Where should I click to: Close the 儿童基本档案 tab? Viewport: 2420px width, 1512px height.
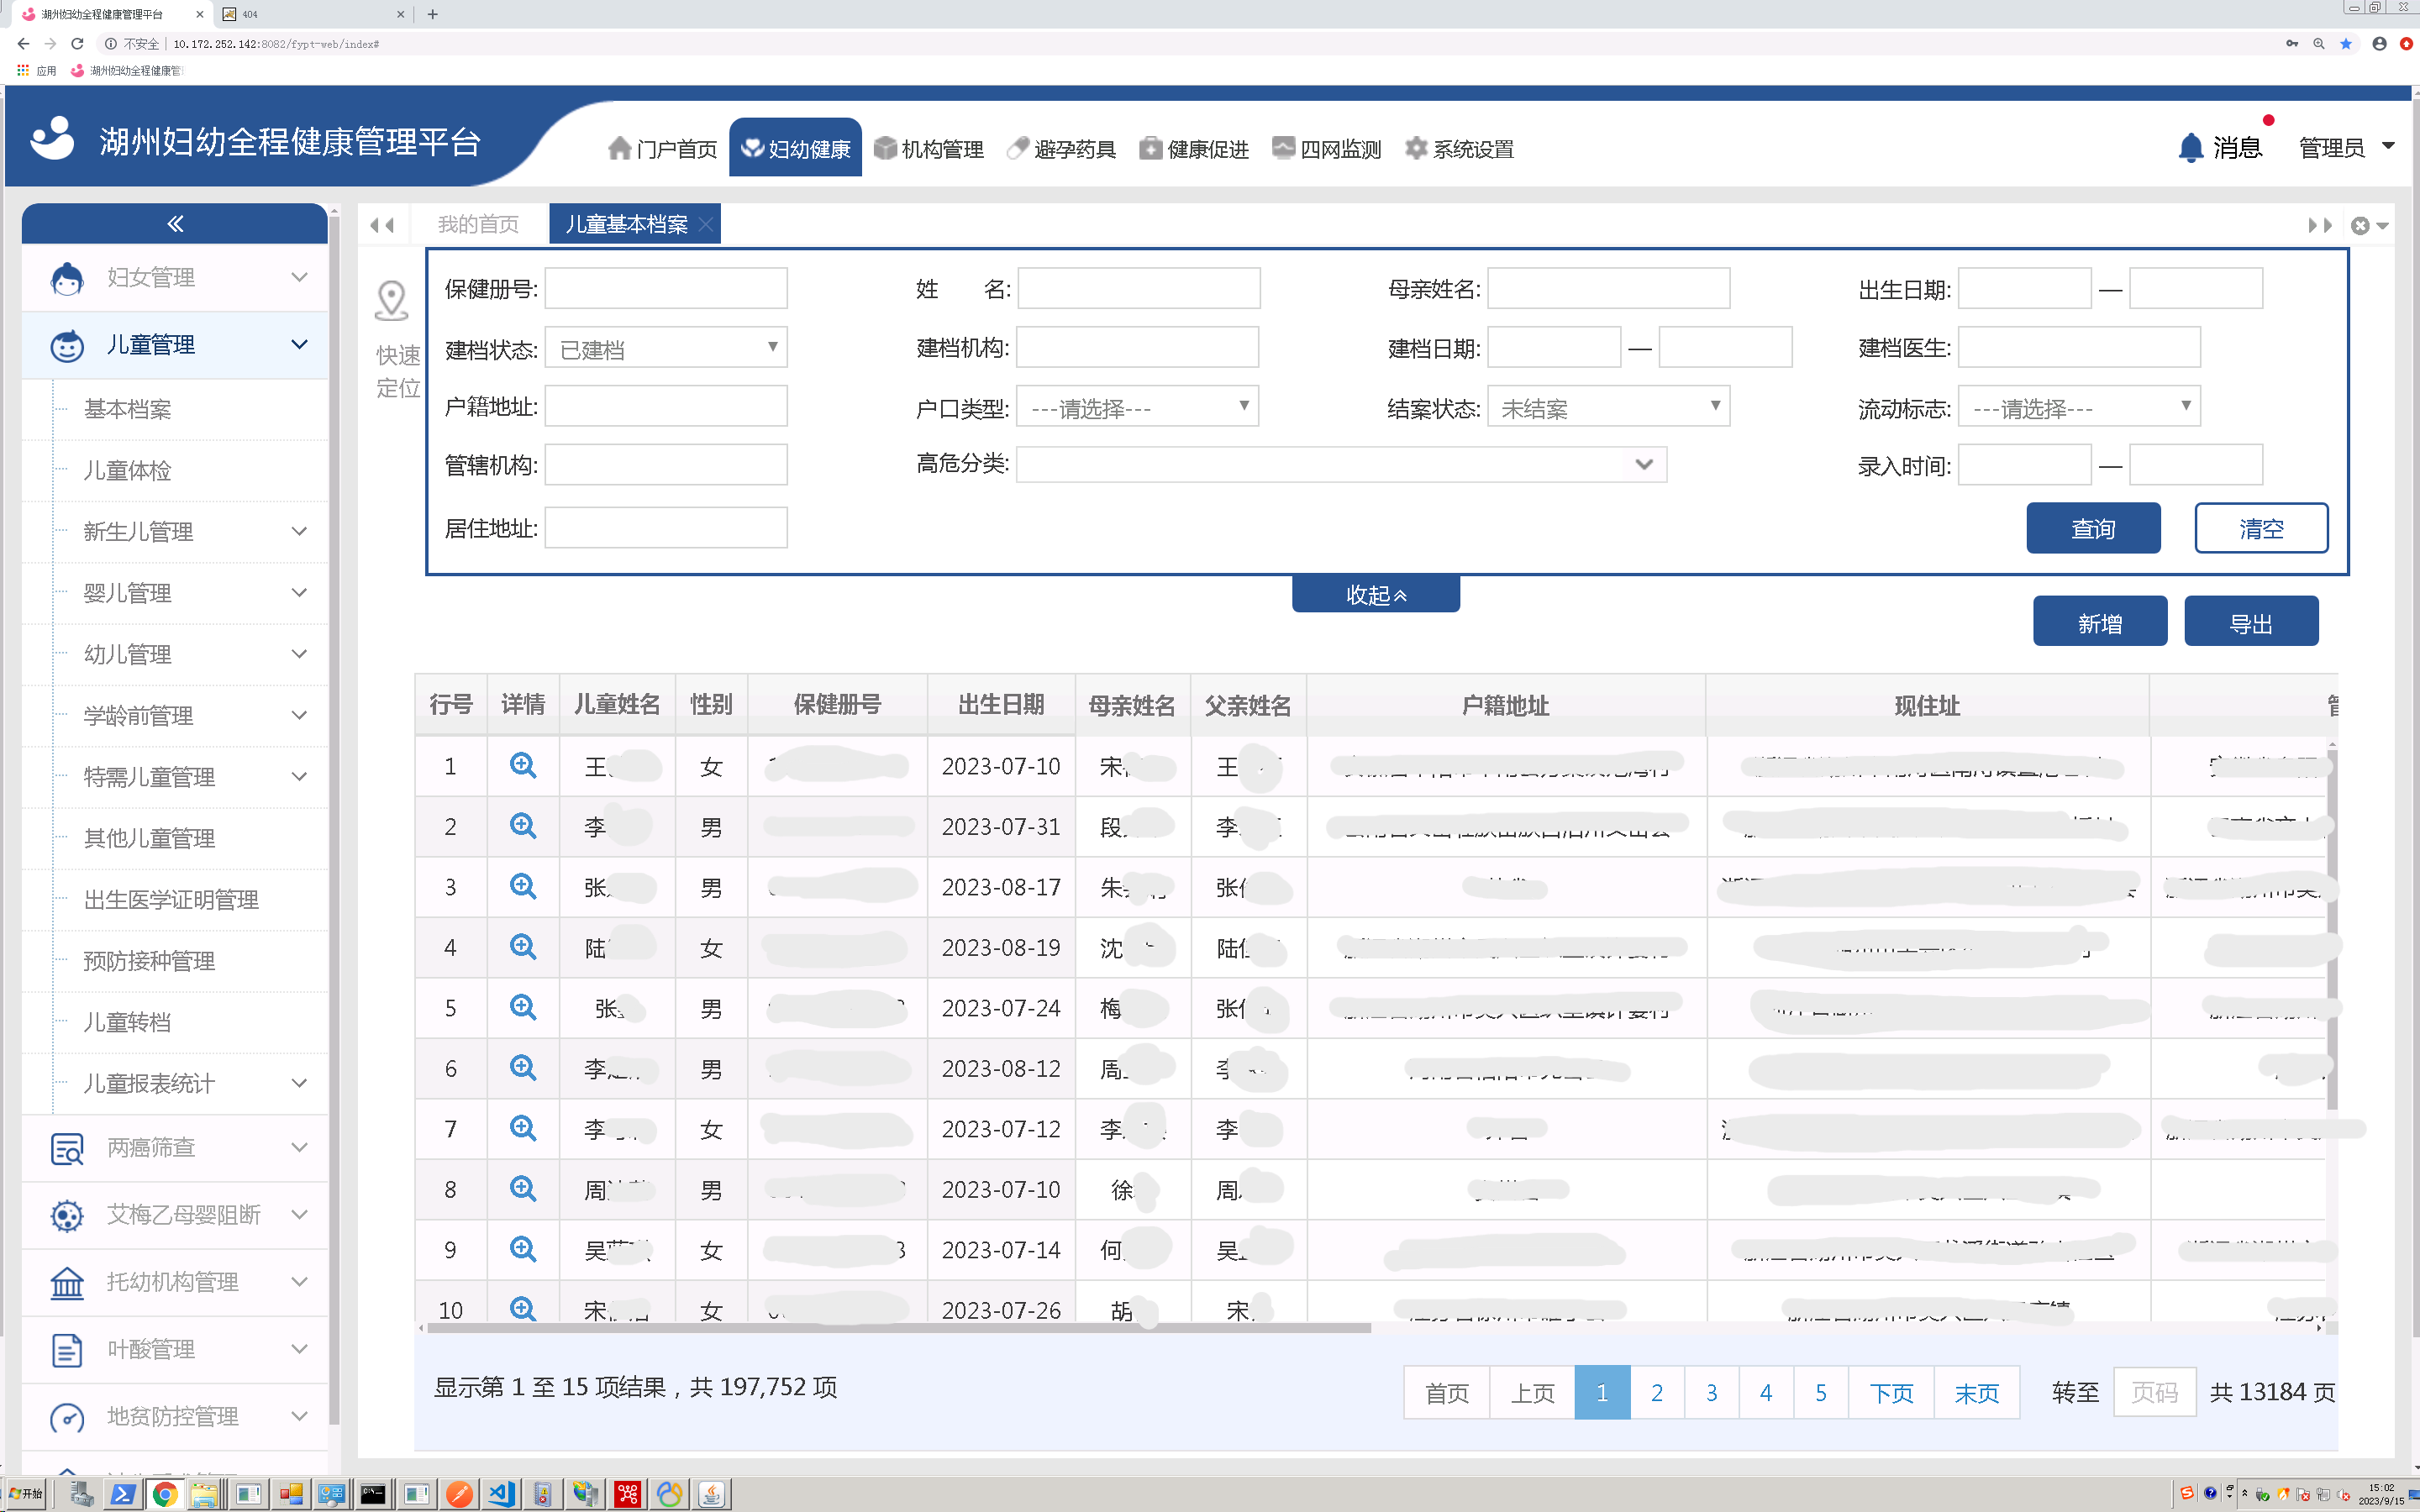pos(706,224)
